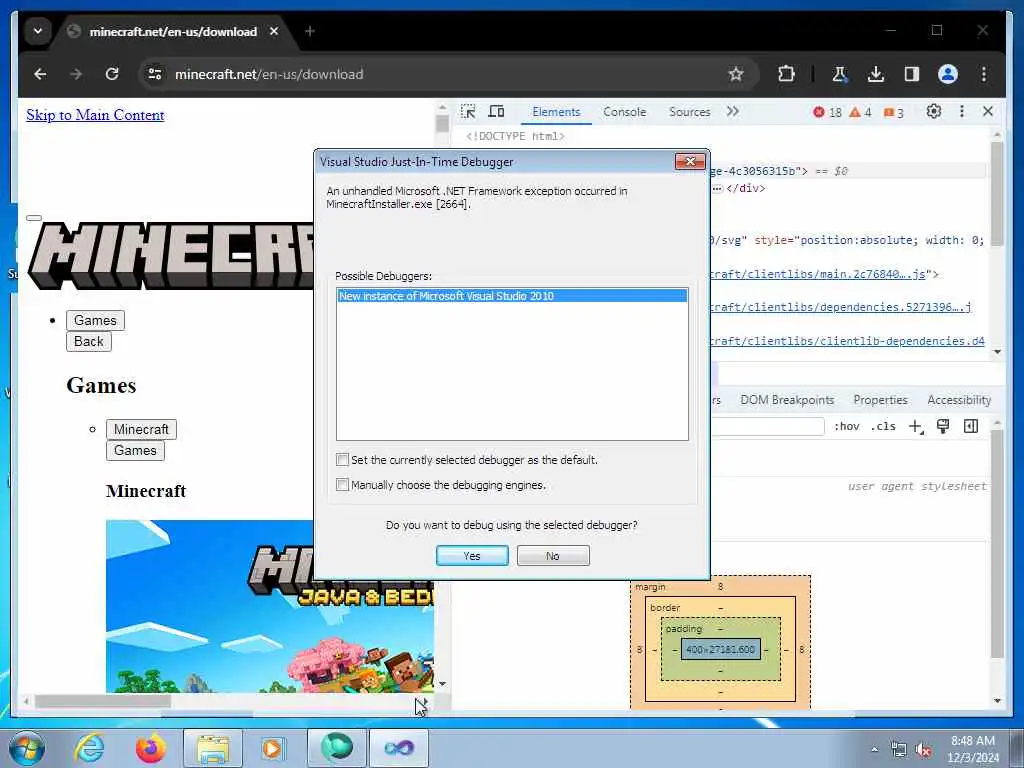The width and height of the screenshot is (1024, 768).
Task: Open Windows Media Player on taskbar
Action: coord(273,748)
